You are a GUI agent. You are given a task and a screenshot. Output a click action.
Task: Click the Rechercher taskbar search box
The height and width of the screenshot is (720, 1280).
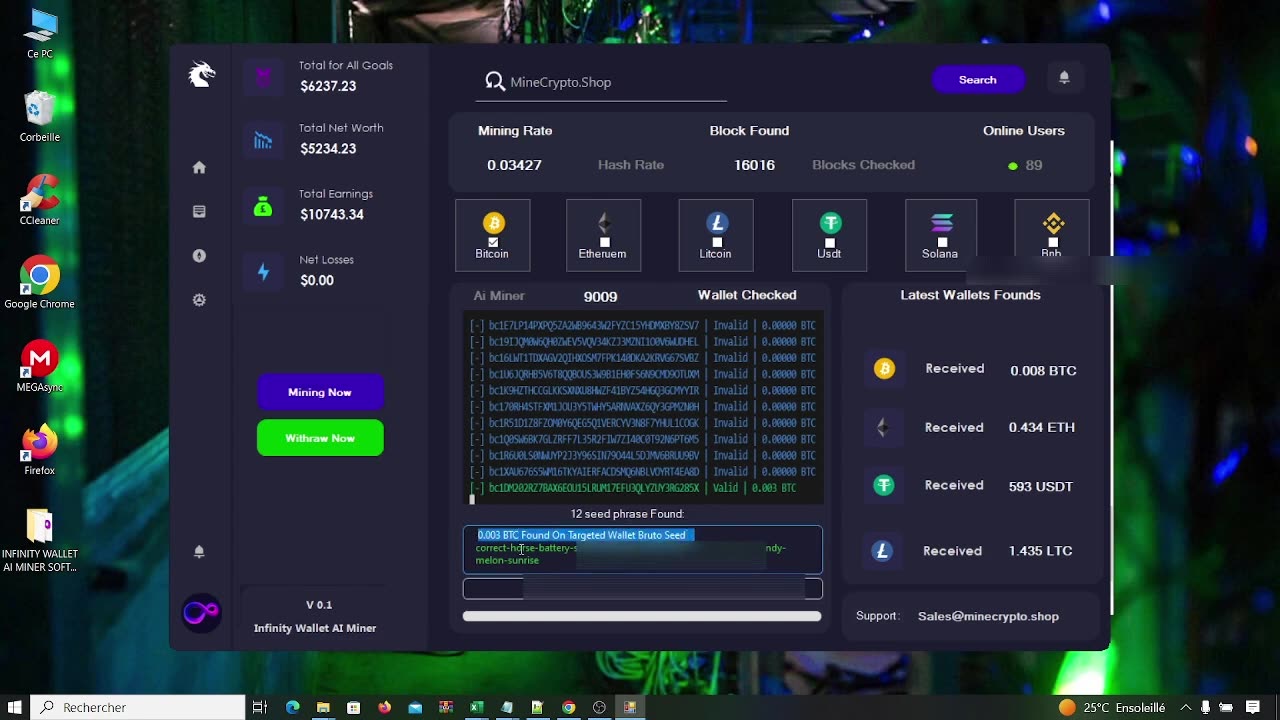[137, 707]
